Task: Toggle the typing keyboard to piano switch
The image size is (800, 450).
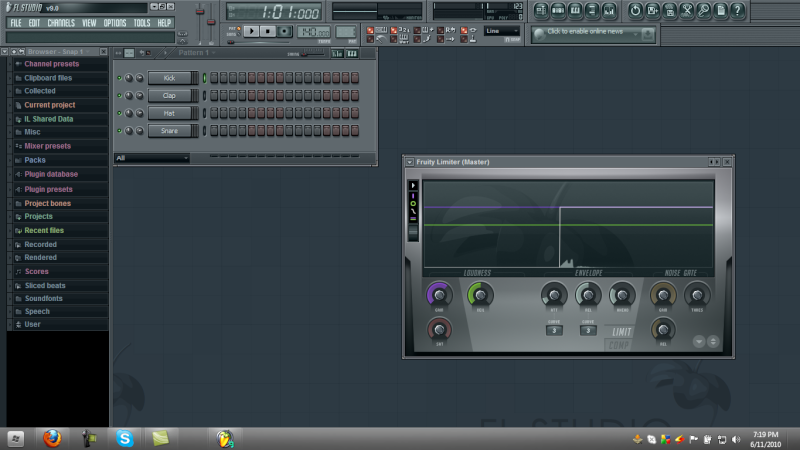Action: [x=370, y=30]
